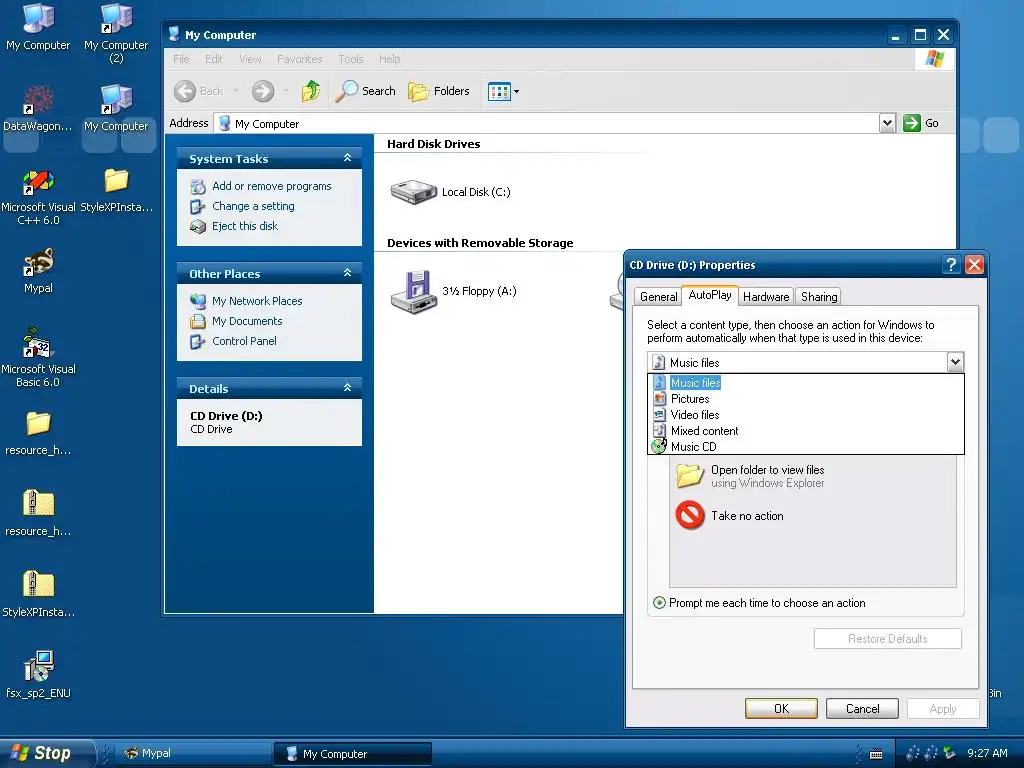Switch to the Hardware tab
This screenshot has height=768, width=1024.
(x=766, y=296)
